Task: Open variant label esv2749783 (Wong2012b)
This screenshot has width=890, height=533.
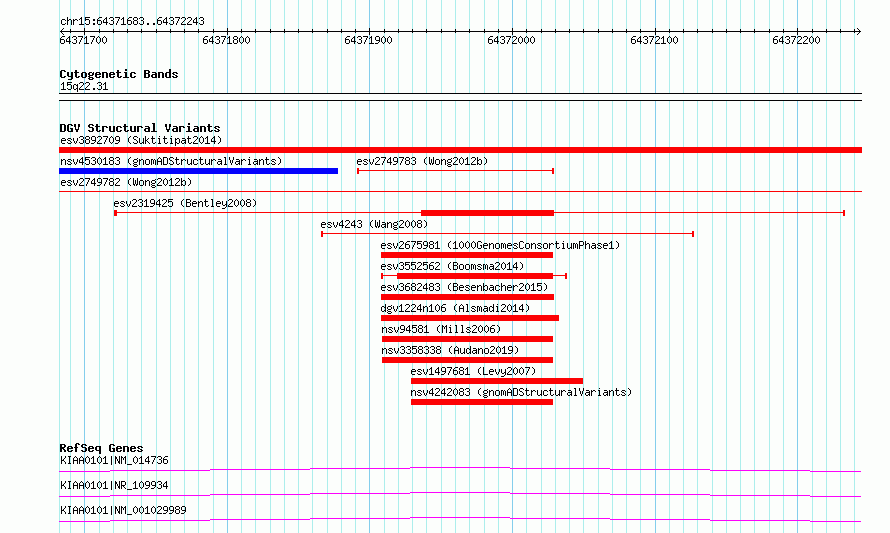Action: 422,161
